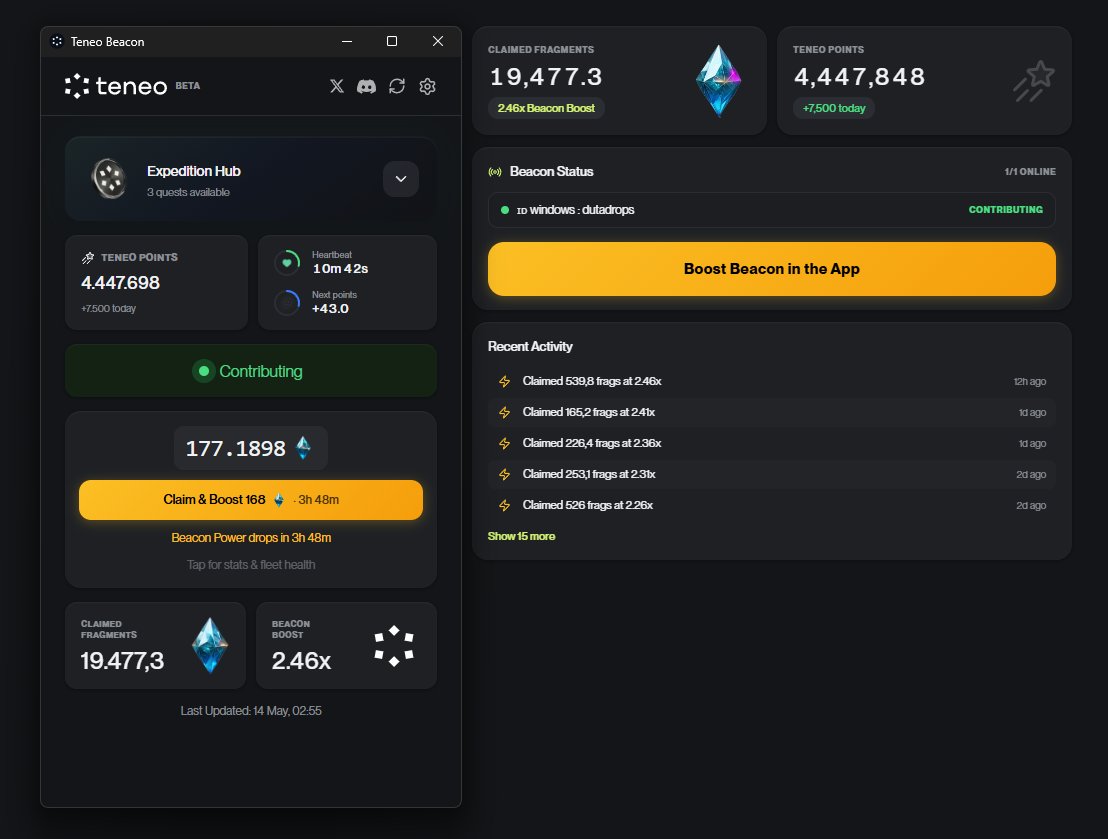Click the Next points progress ring
Screen dimensions: 1108x839
(287, 303)
